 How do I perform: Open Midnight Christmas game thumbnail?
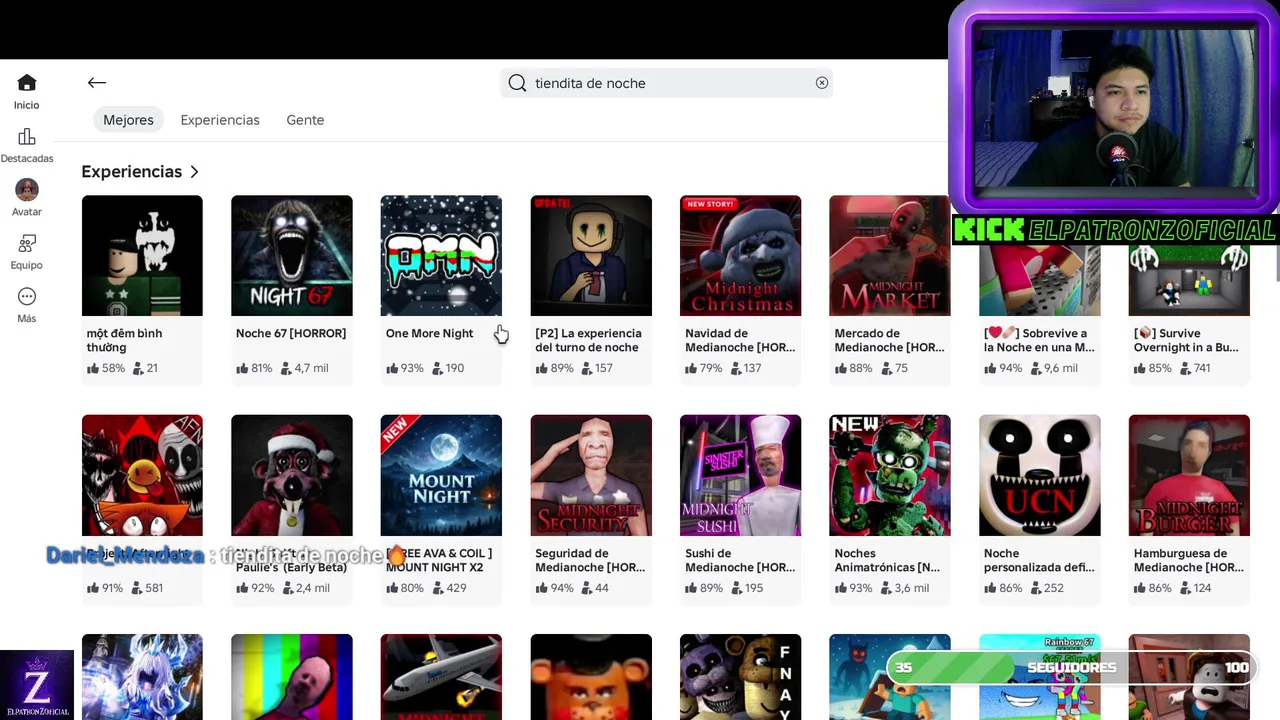tap(740, 255)
